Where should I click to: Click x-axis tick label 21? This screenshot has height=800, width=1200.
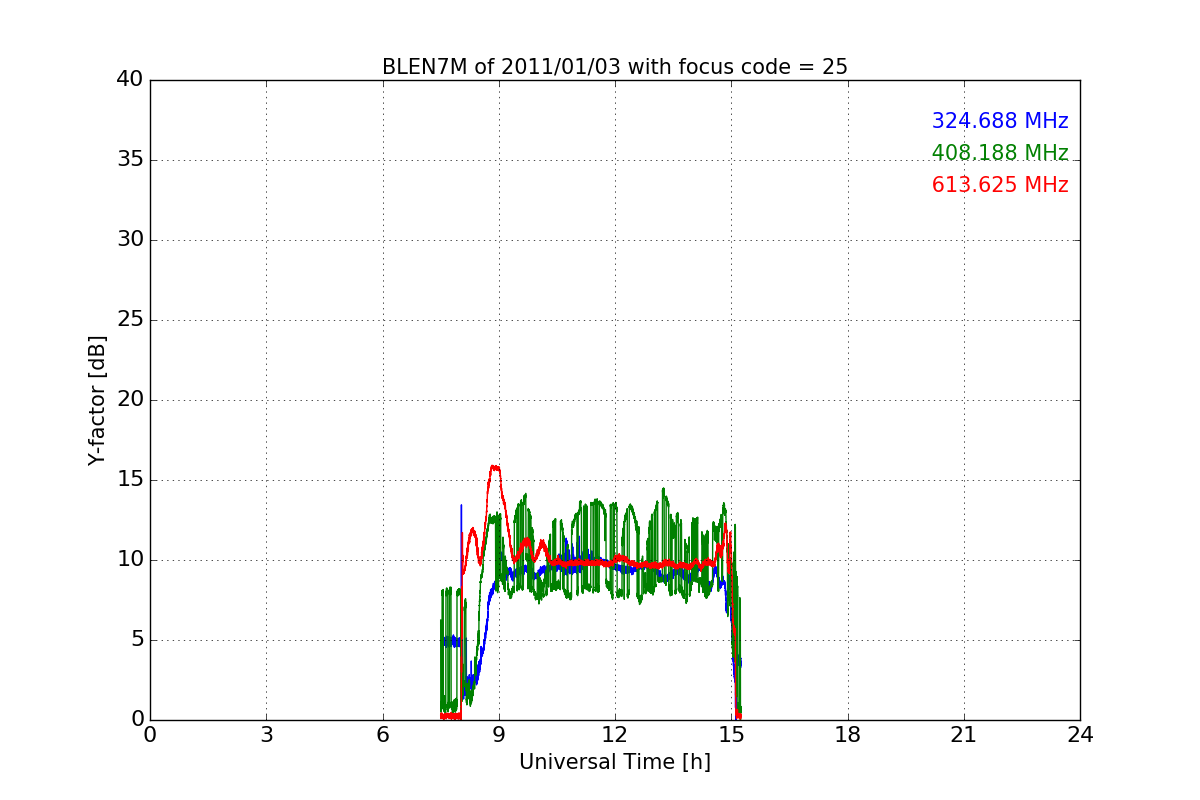(964, 735)
